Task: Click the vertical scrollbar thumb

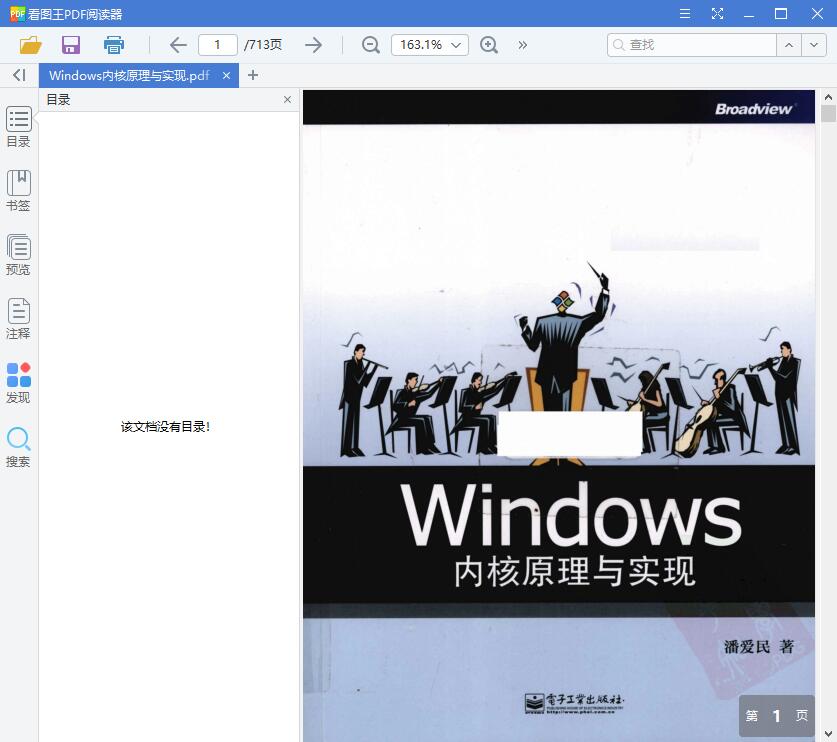Action: click(x=828, y=114)
